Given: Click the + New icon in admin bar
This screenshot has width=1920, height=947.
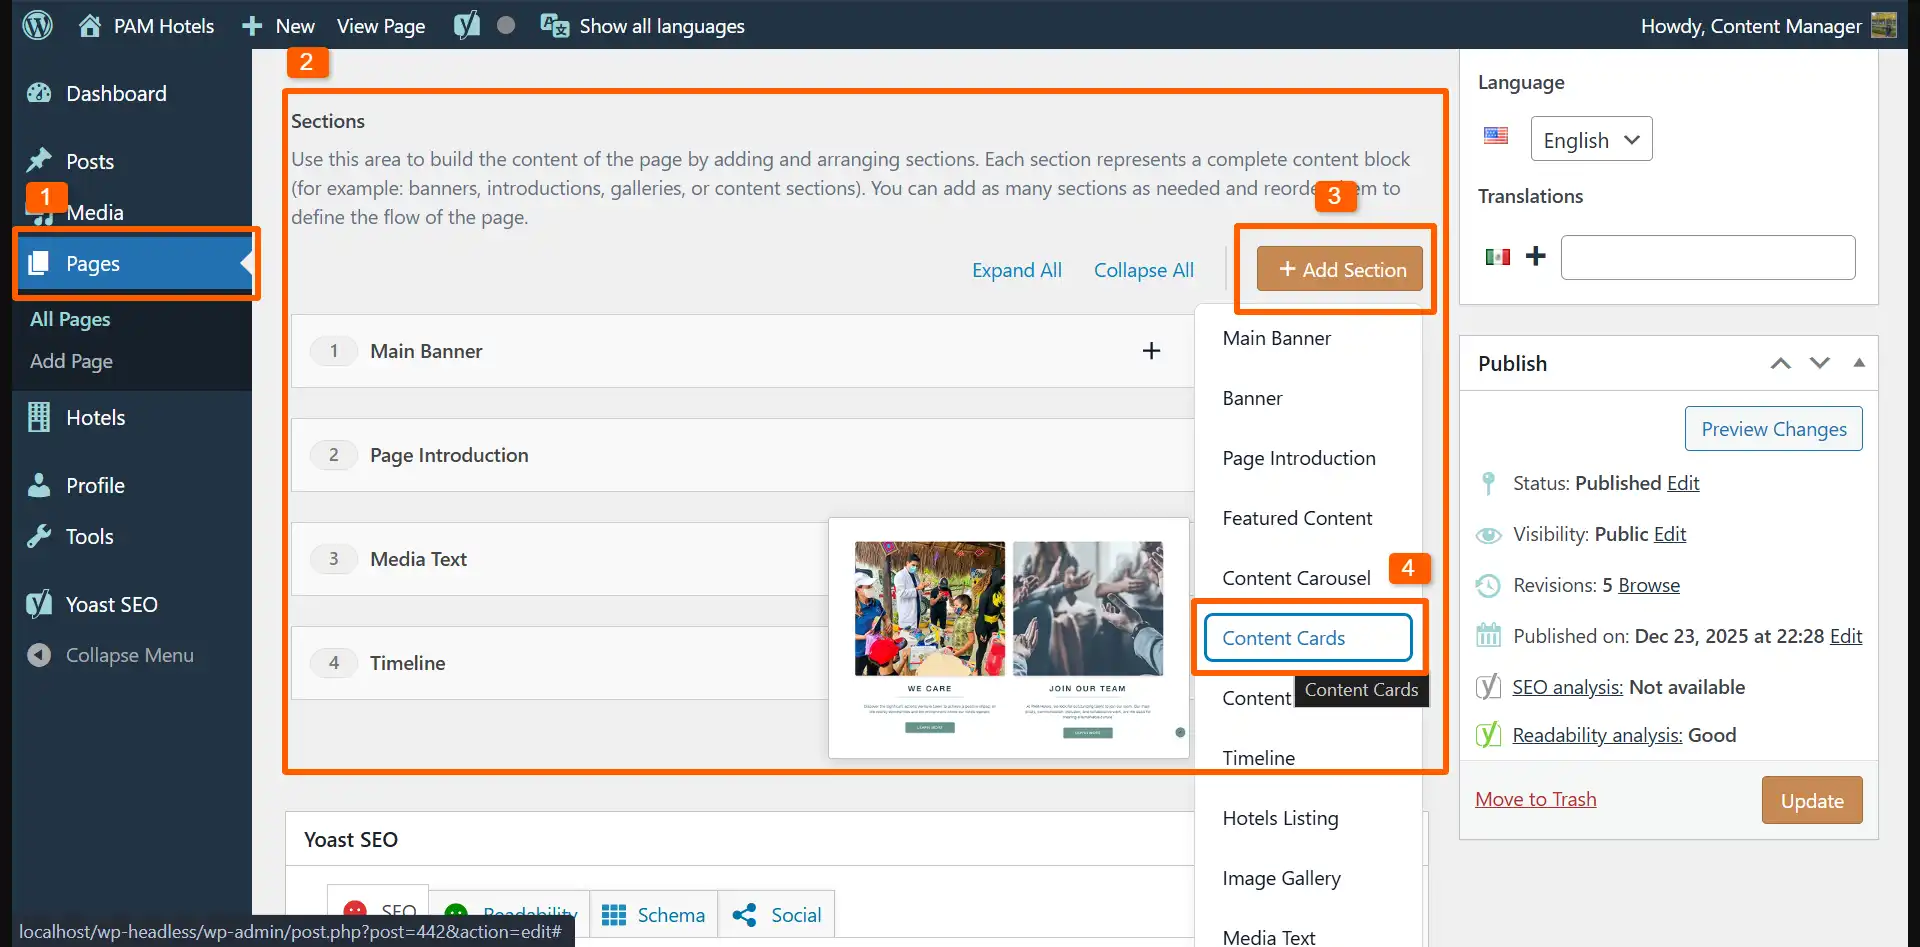Looking at the screenshot, I should pyautogui.click(x=251, y=25).
